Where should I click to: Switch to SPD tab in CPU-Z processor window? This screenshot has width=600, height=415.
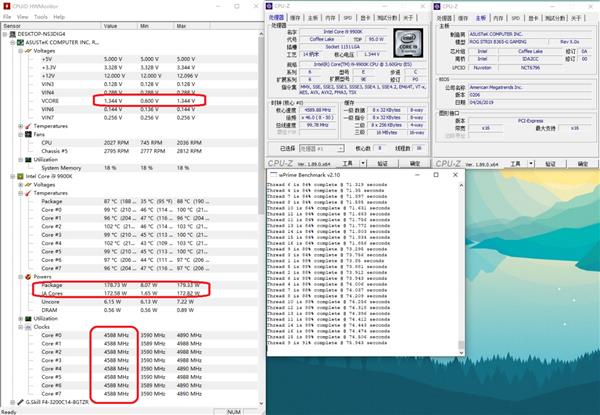tap(347, 18)
